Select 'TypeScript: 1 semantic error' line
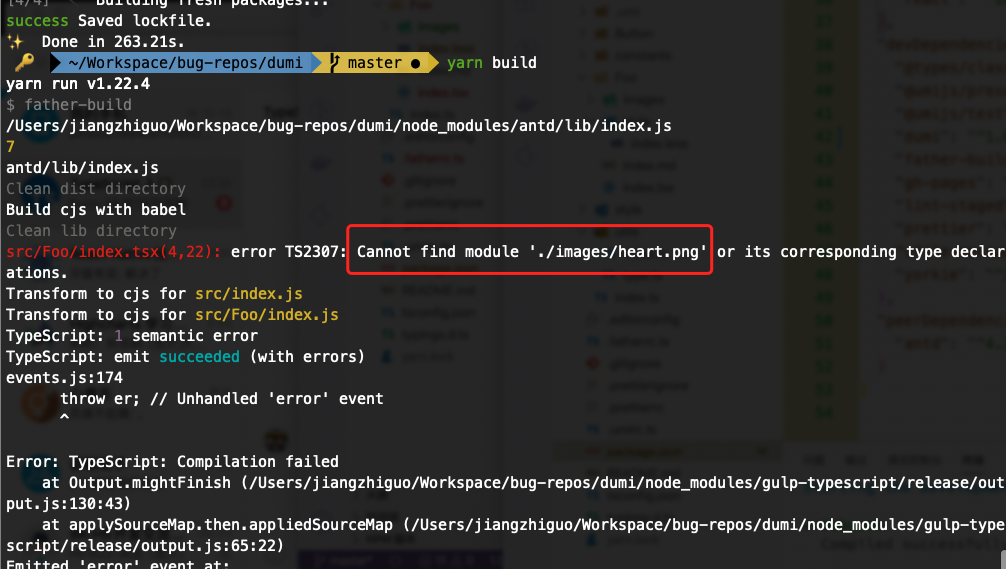Screen dimensions: 1006x569 pos(132,336)
